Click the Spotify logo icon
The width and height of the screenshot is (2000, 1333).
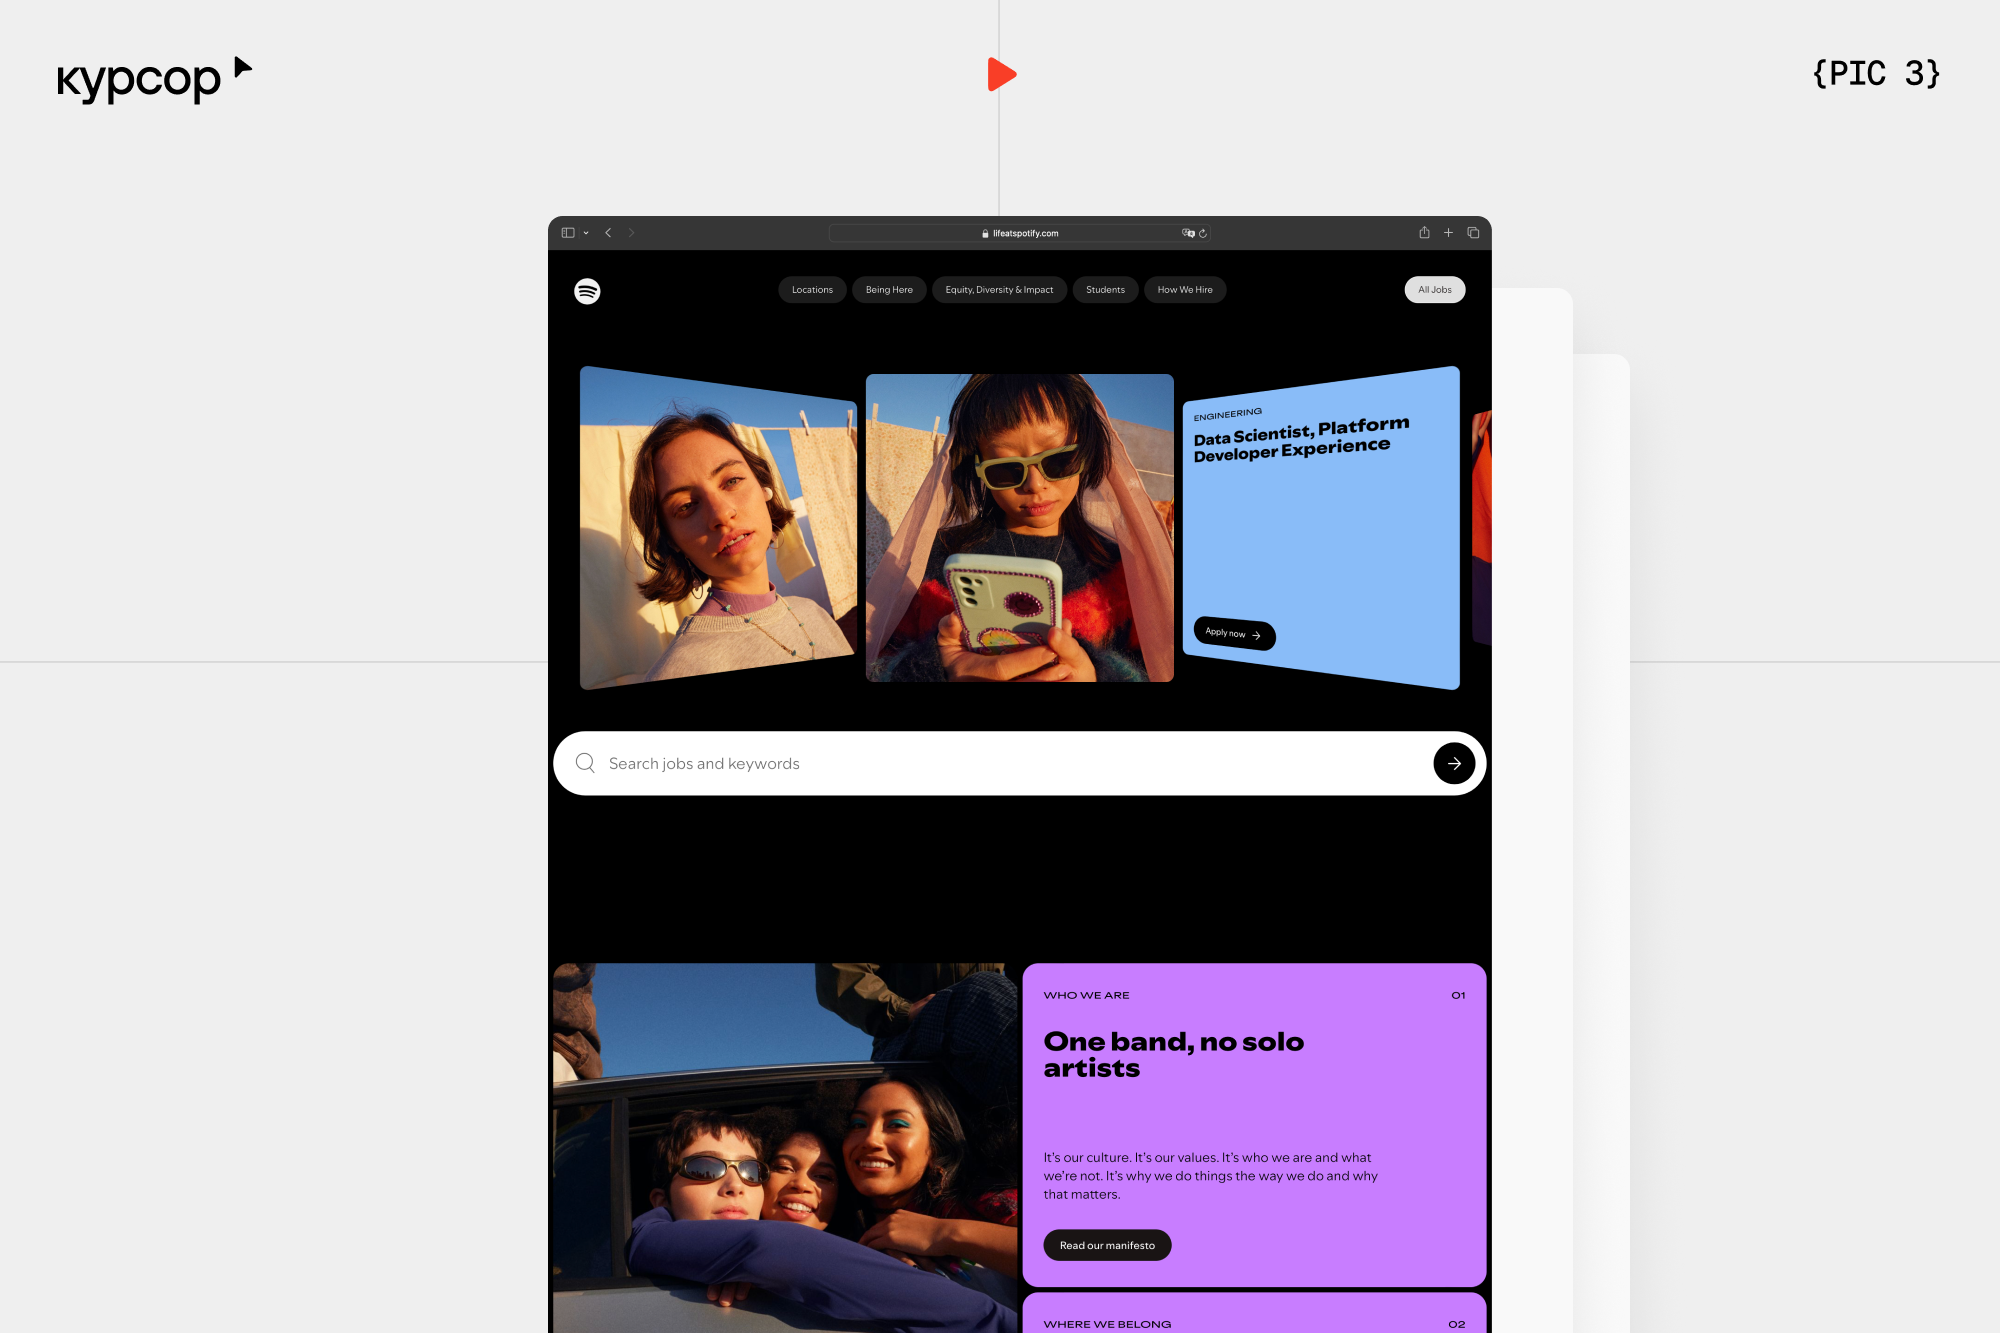pos(587,291)
